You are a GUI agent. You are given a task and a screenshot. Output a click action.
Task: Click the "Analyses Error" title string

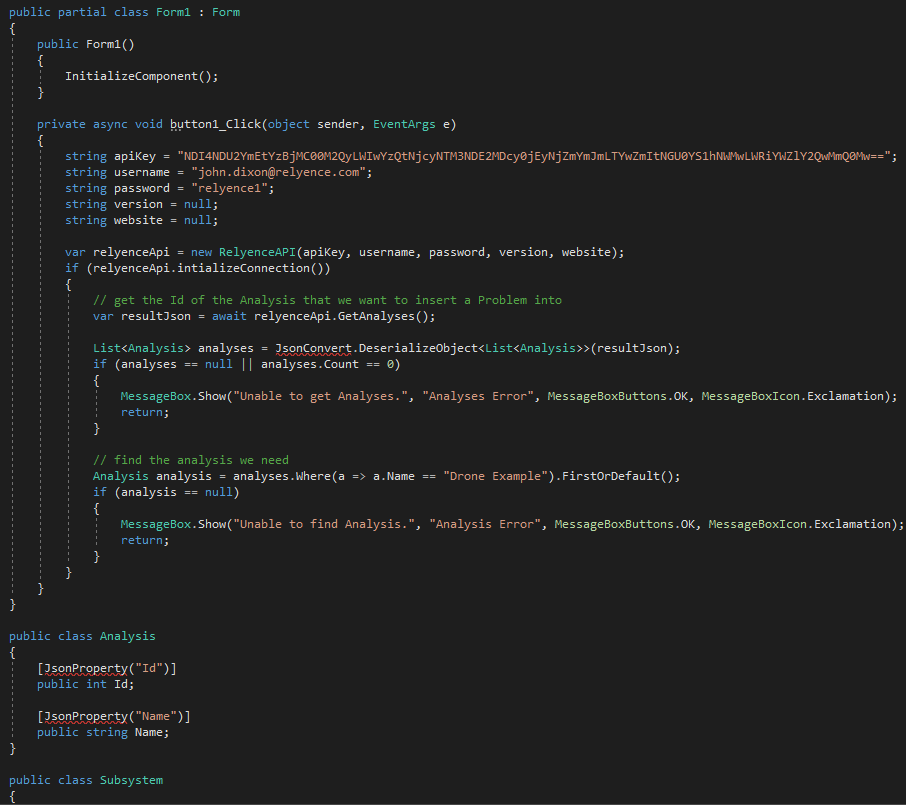(x=480, y=396)
